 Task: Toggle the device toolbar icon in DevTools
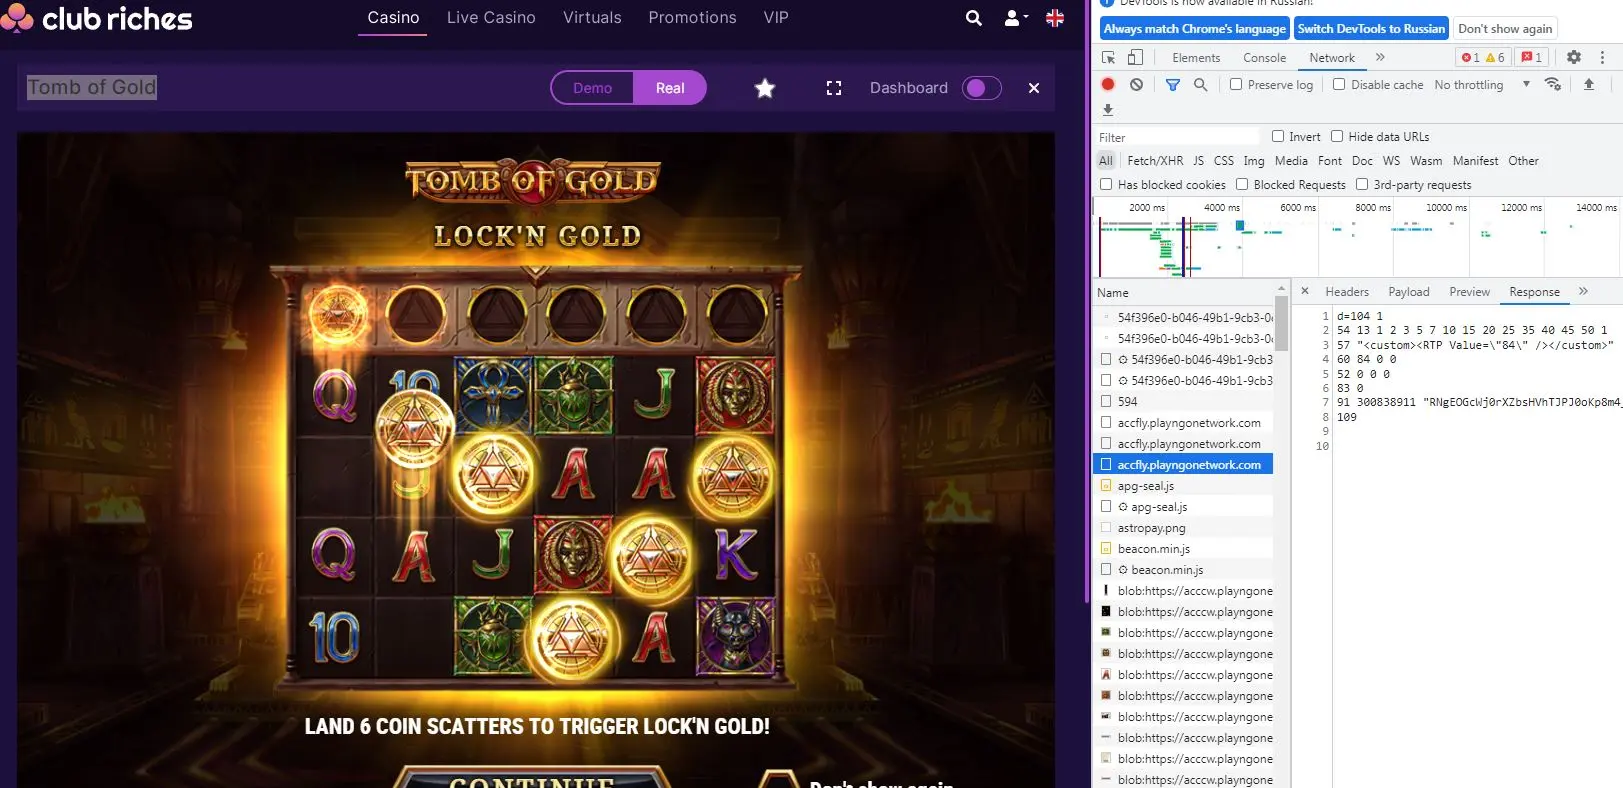click(1135, 57)
